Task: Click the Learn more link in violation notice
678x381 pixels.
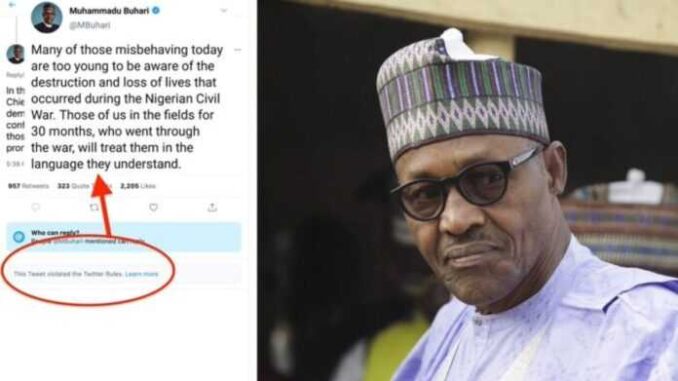Action: (142, 274)
